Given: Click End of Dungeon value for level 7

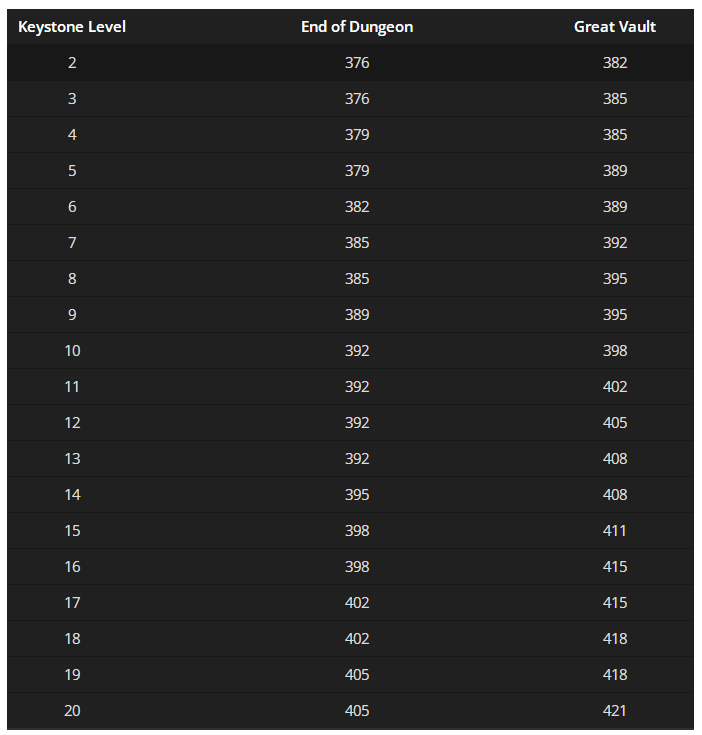Looking at the screenshot, I should pos(357,243).
